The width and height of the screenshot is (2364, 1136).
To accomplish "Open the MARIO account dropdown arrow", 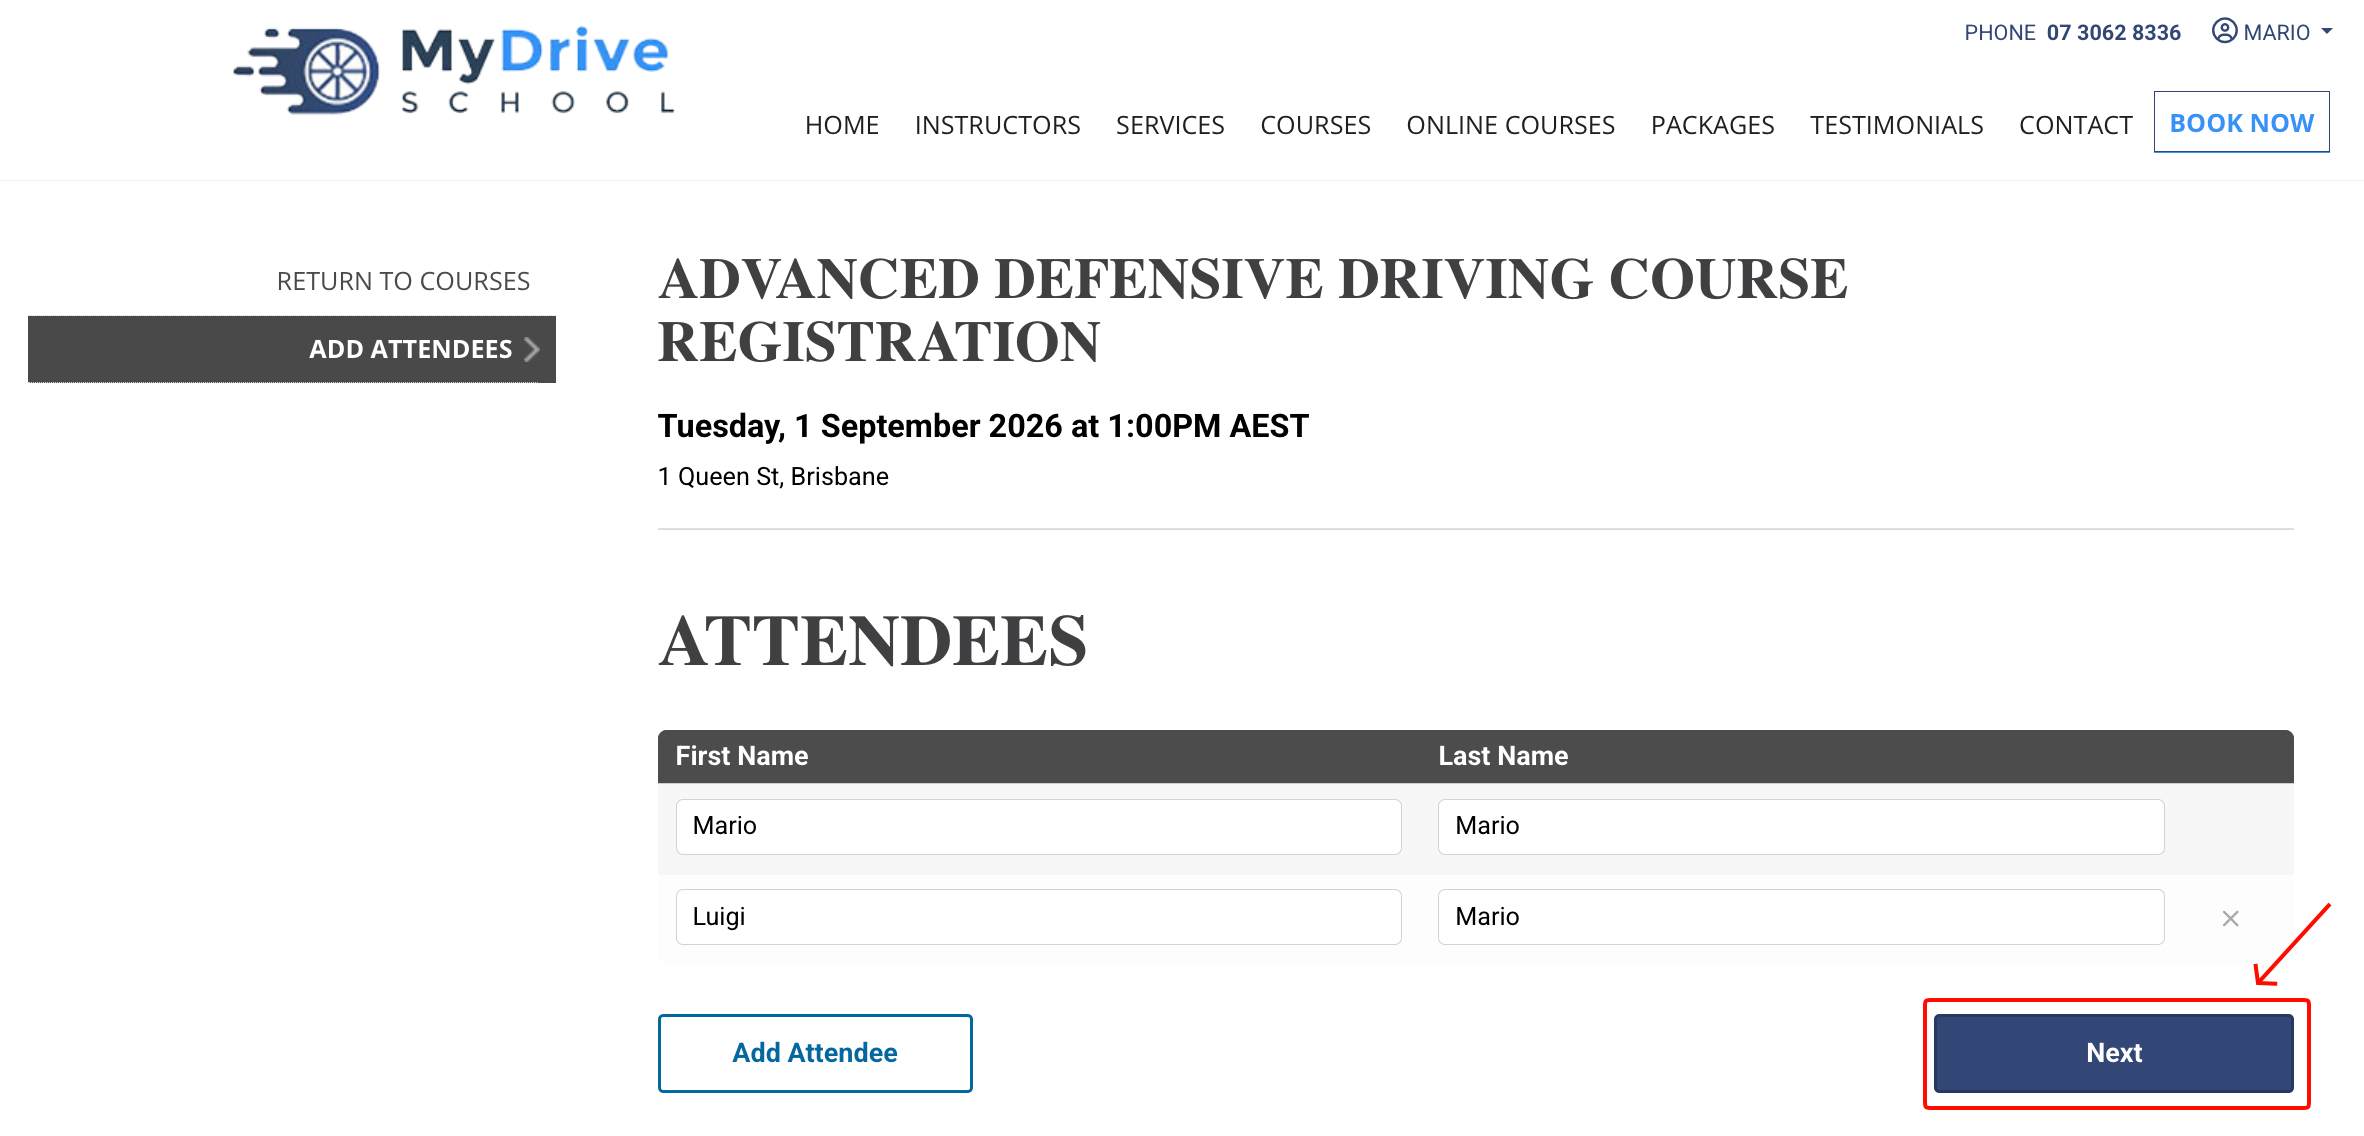I will pyautogui.click(x=2327, y=31).
